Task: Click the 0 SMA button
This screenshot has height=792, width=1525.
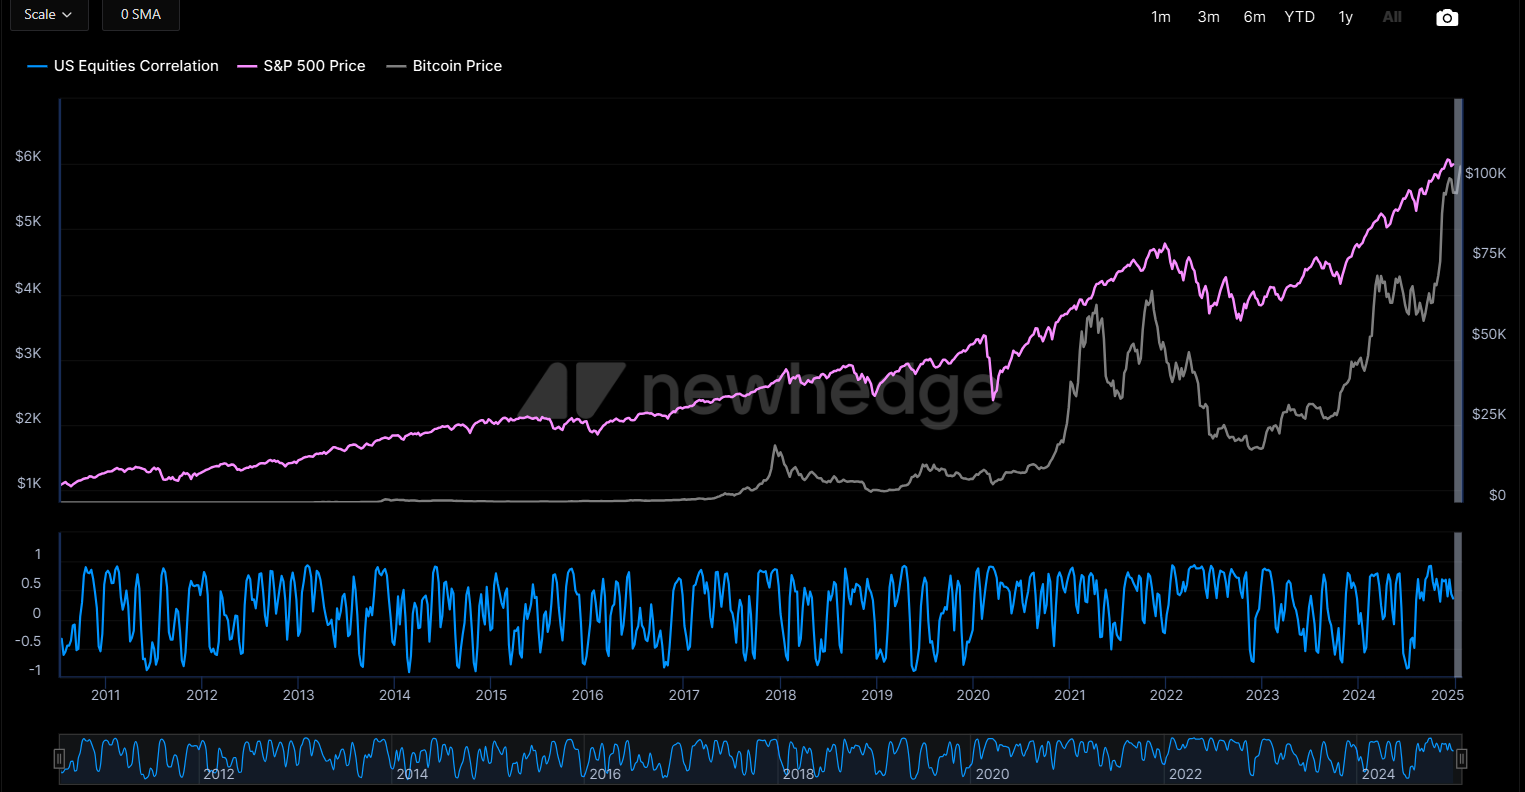Action: [x=140, y=15]
